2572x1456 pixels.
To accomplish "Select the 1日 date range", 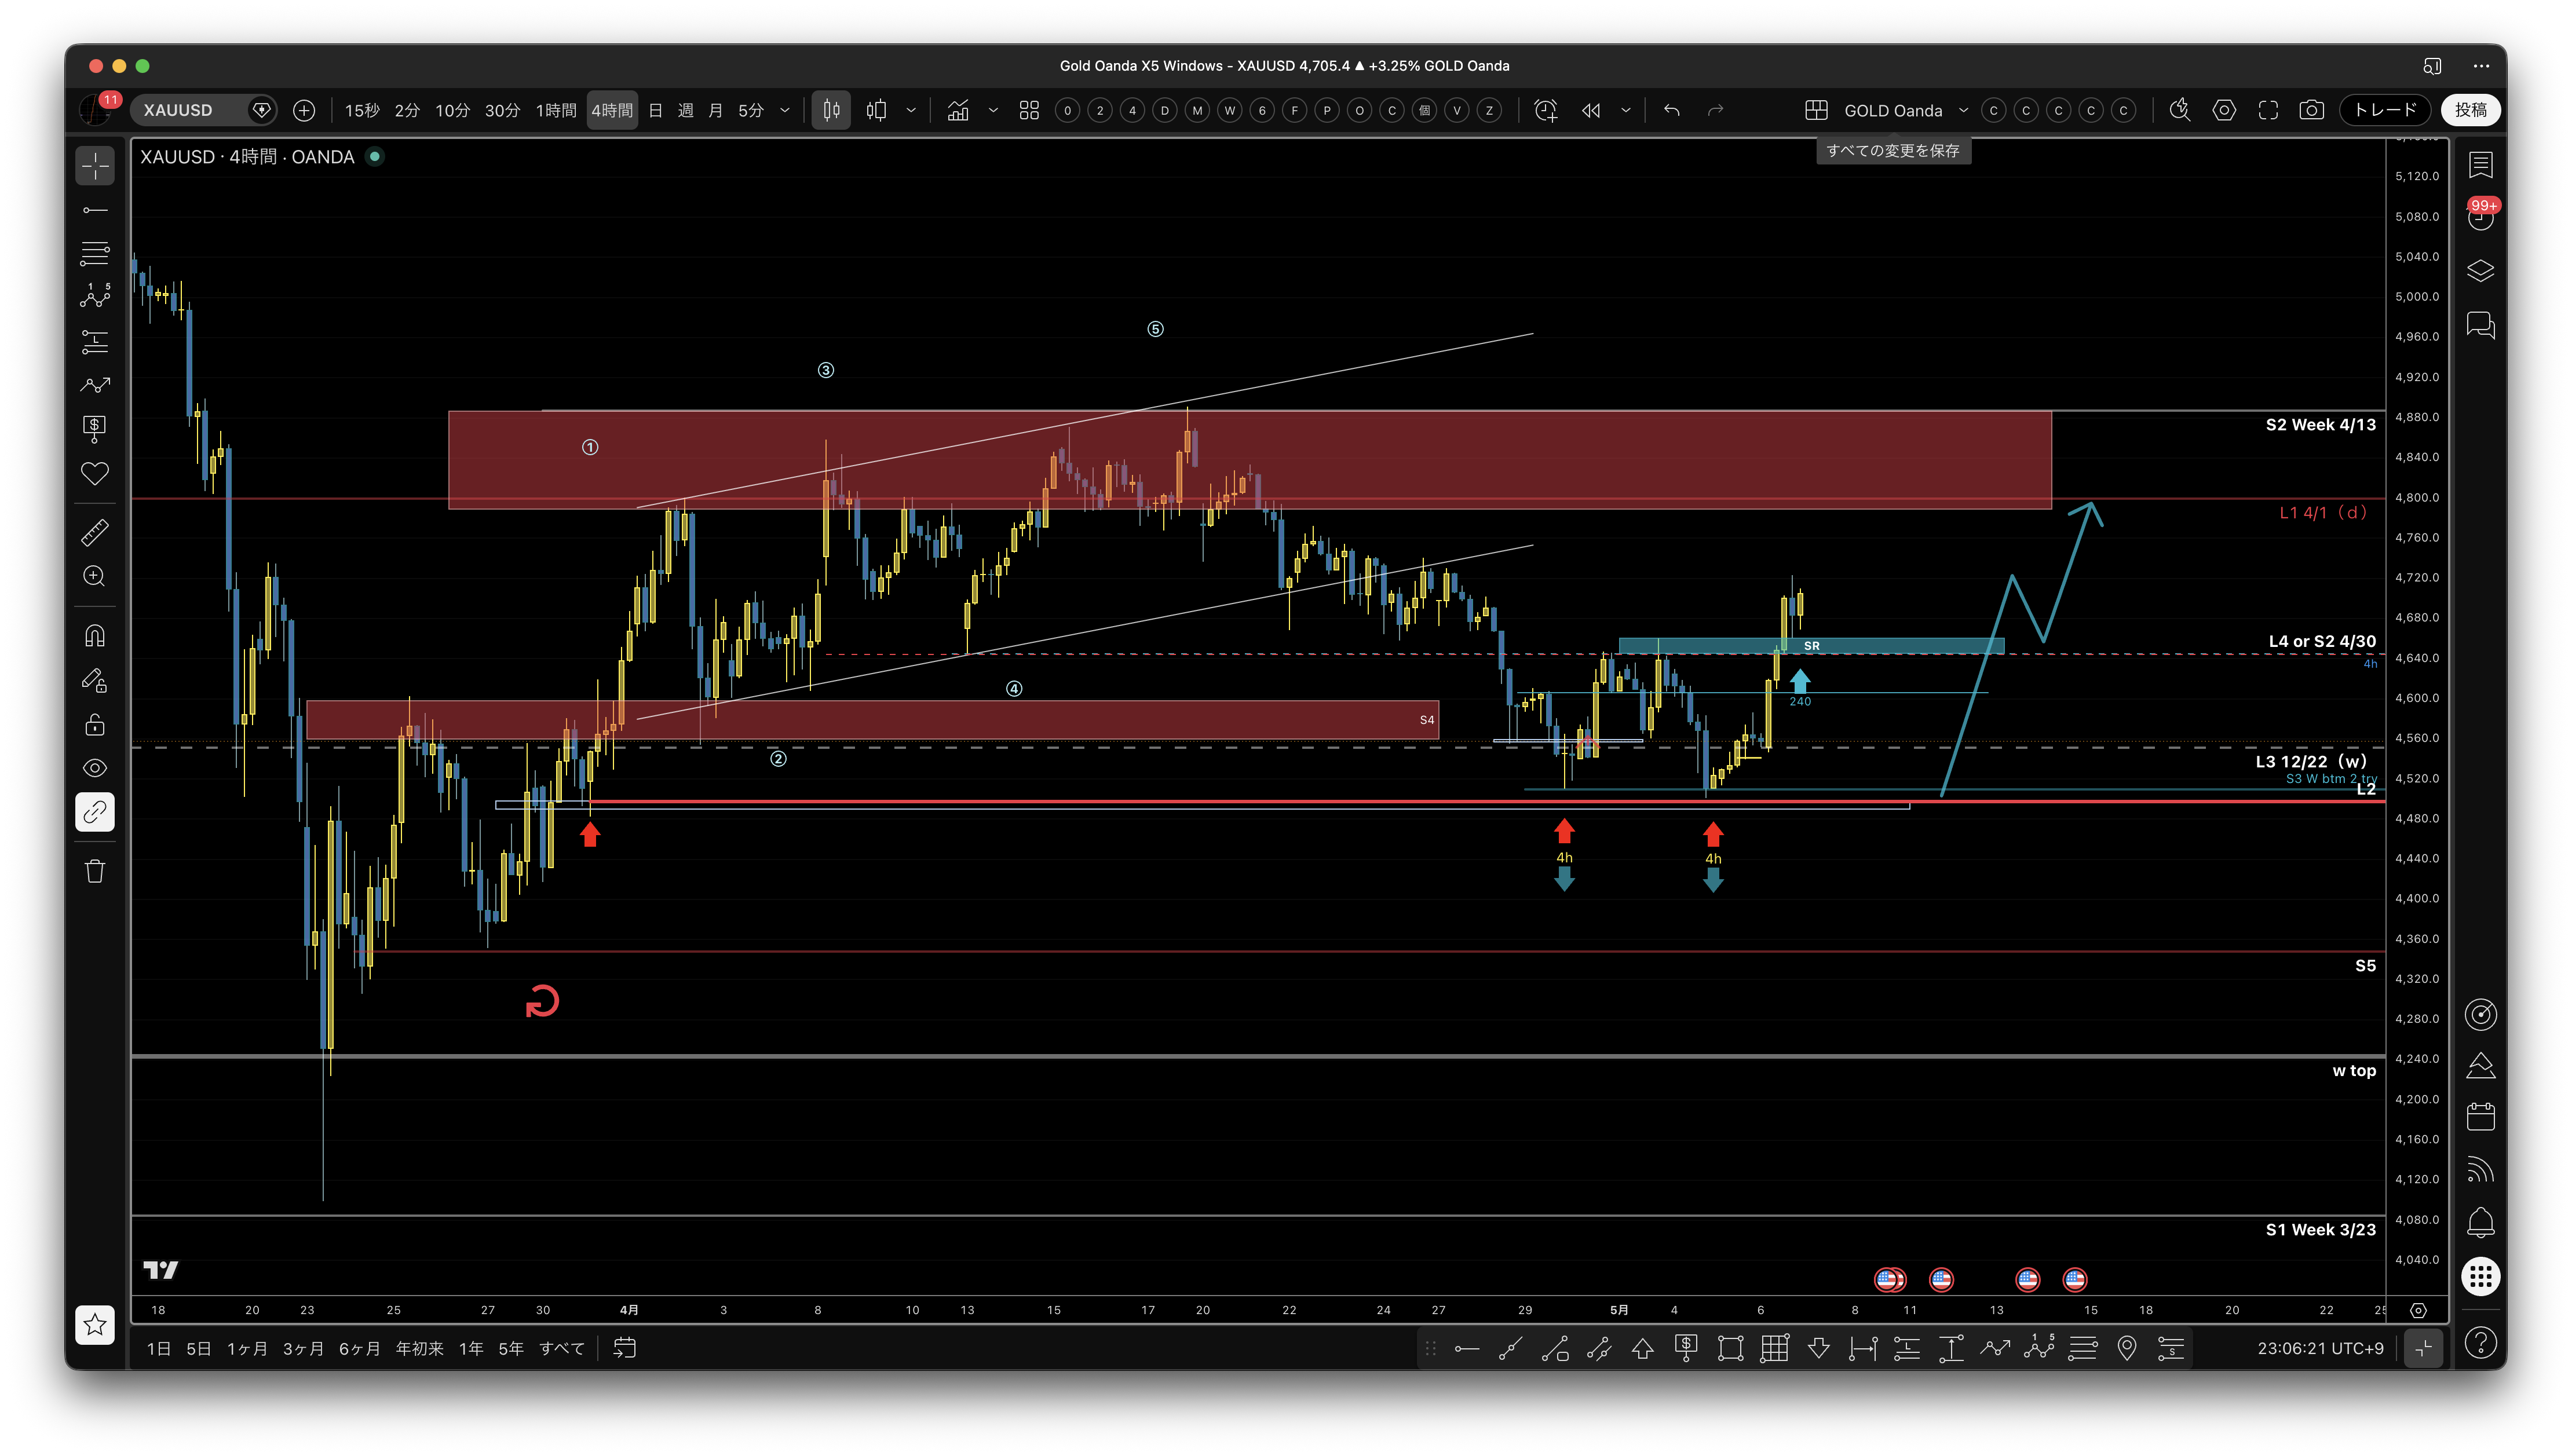I will [158, 1349].
